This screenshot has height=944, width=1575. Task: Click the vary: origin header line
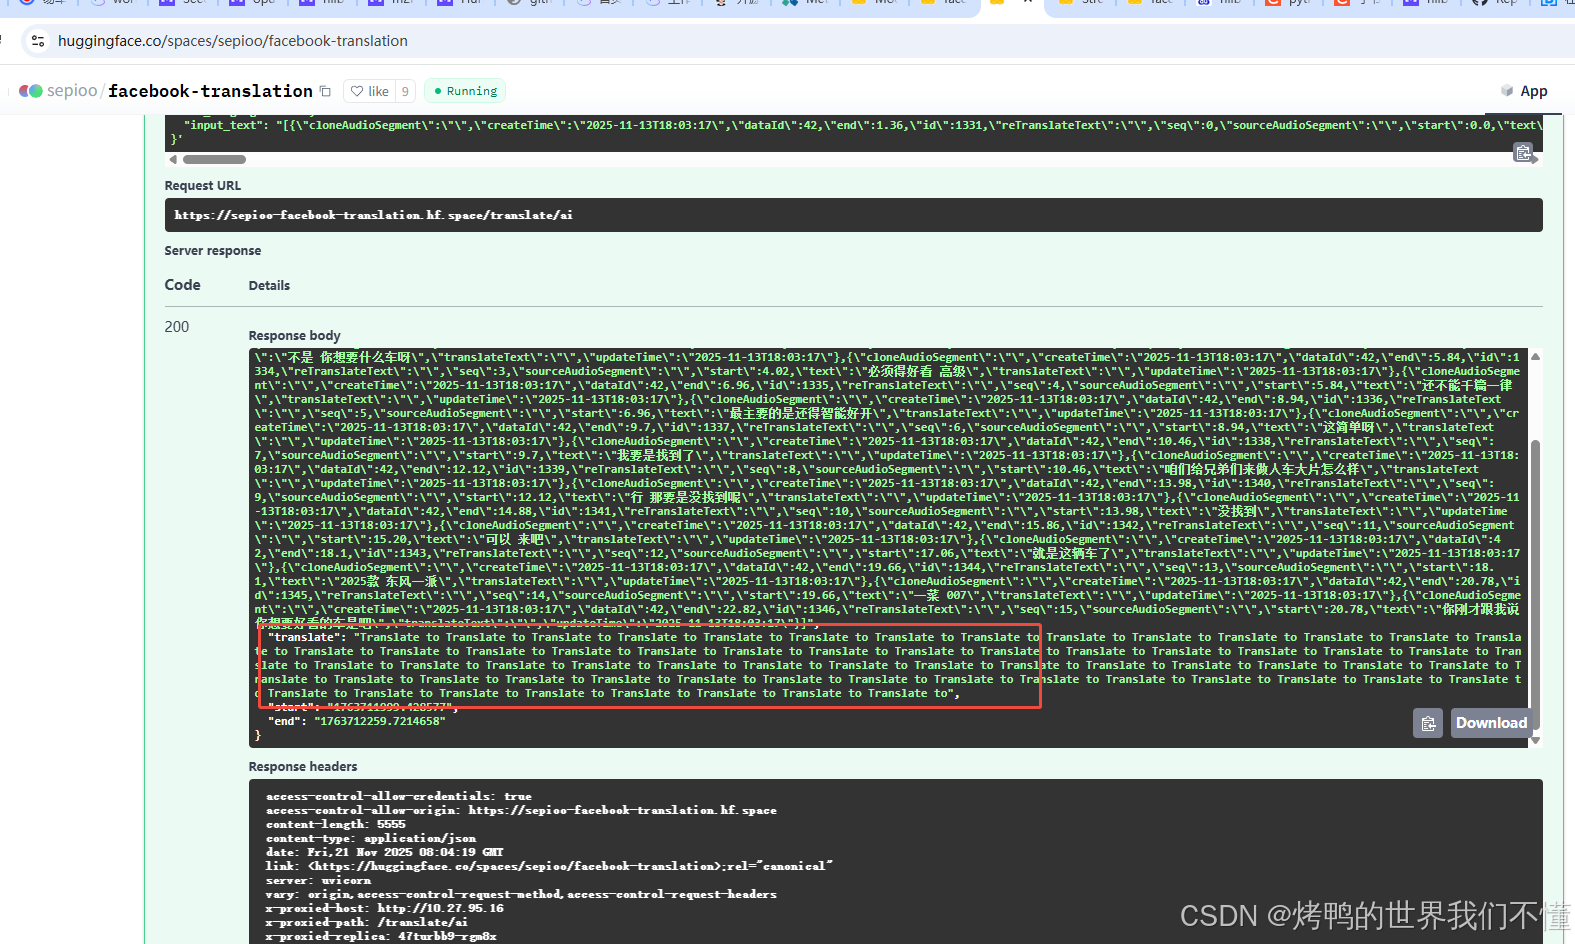[521, 894]
